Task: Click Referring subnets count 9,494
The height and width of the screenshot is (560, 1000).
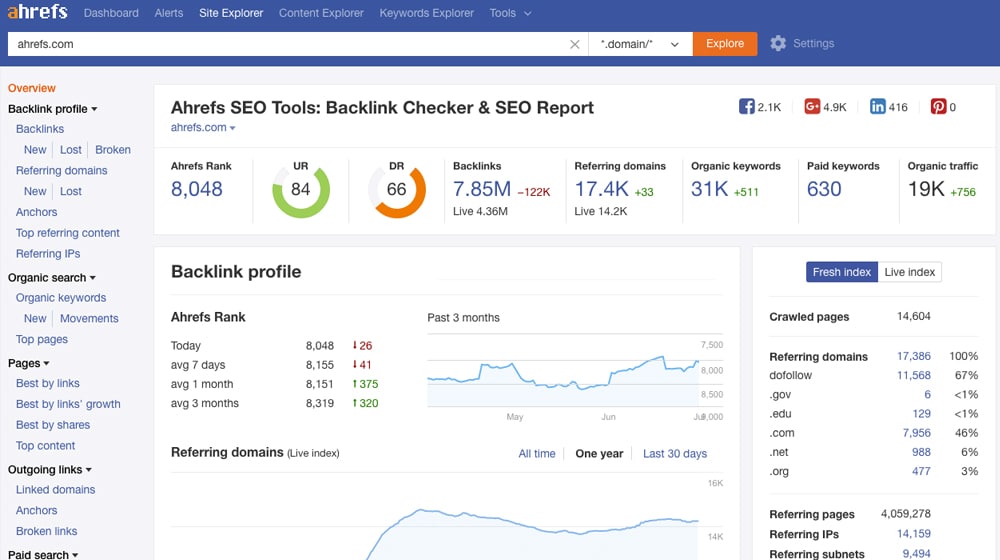Action: coord(916,554)
